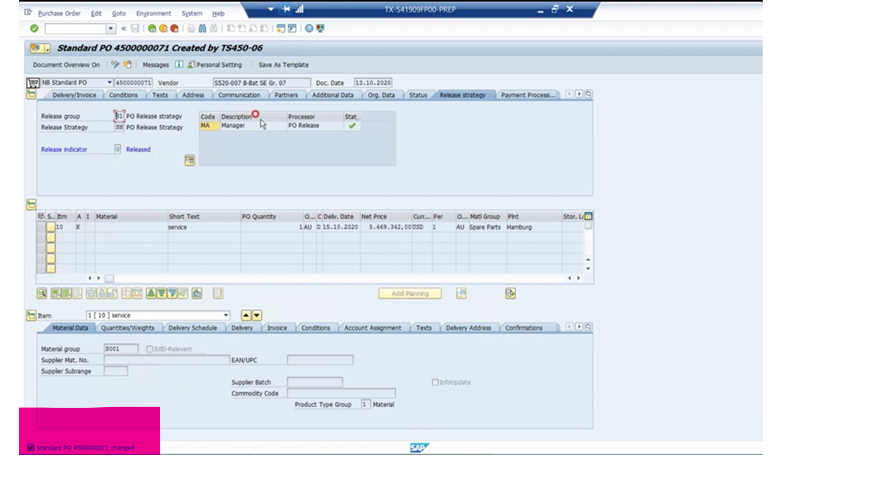Screen dimensions: 876x483
Task: Open the item selector dropdown '1 [10] service'
Action: (226, 315)
